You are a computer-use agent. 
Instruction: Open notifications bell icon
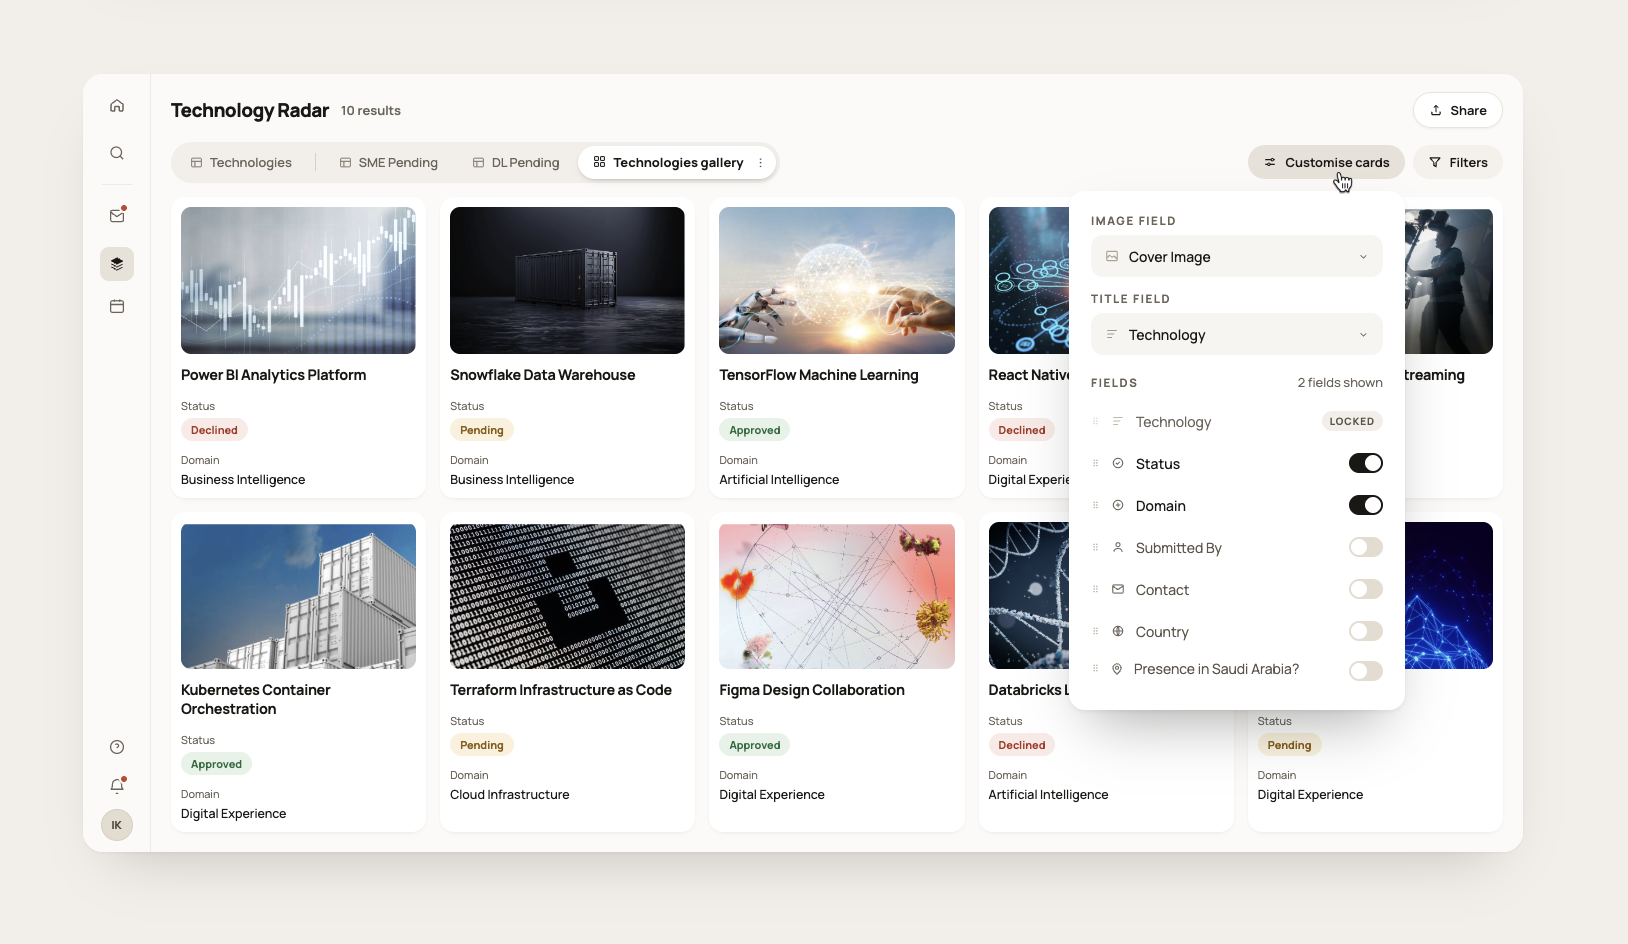point(117,785)
